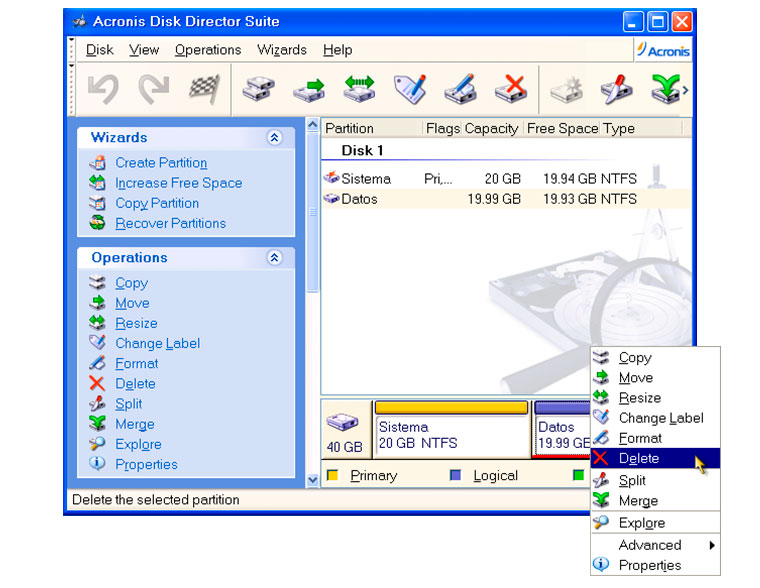Open the View menu
This screenshot has width=760, height=588.
144,50
